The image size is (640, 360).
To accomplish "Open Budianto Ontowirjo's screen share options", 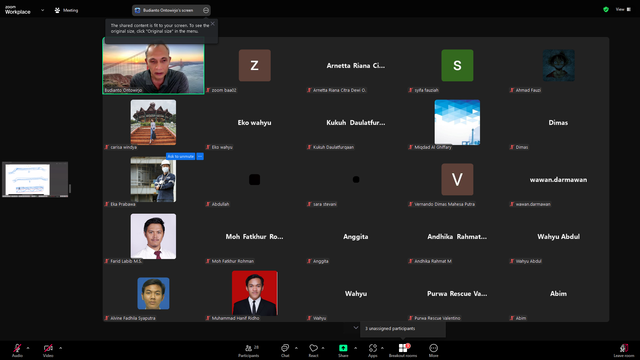I will click(x=171, y=10).
